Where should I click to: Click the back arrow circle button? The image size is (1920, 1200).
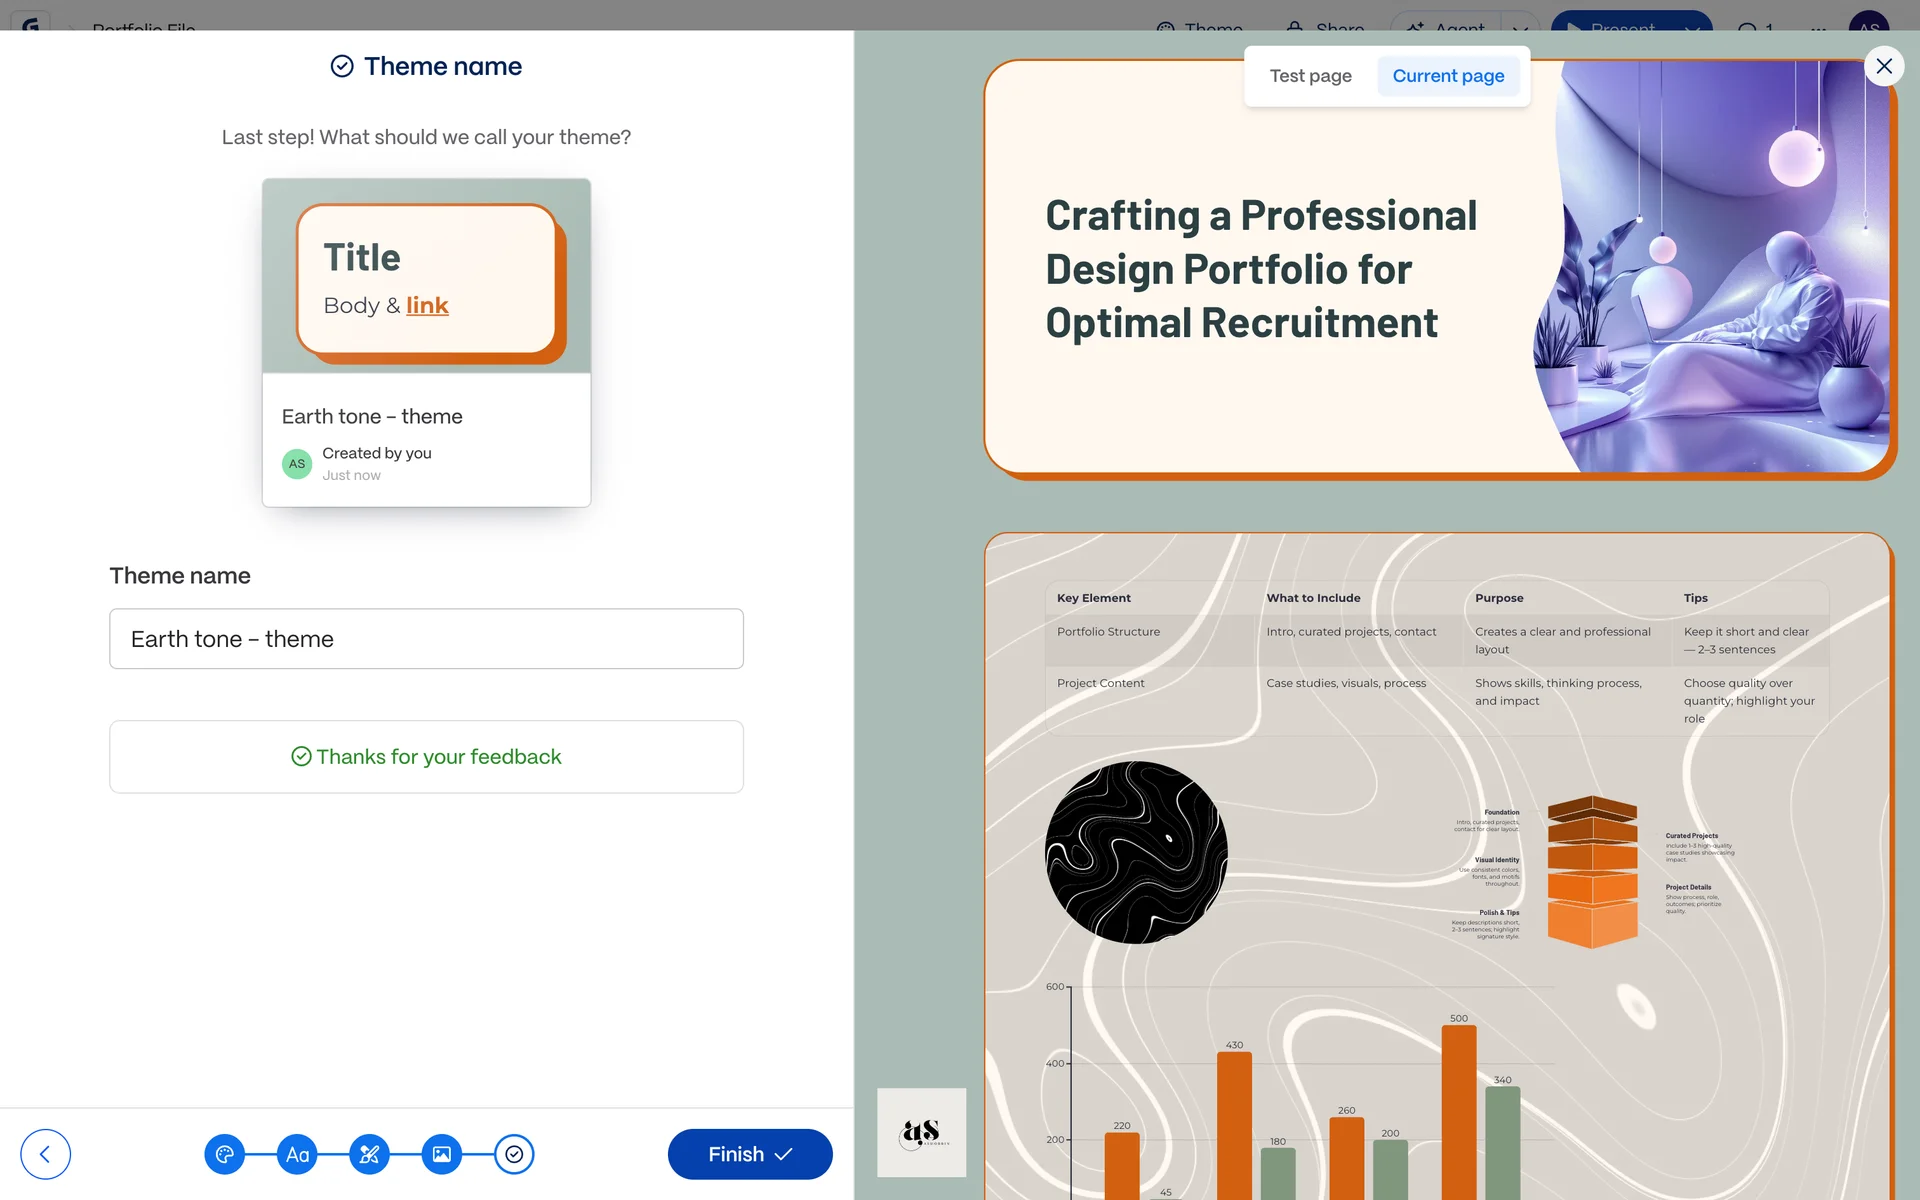[45, 1154]
